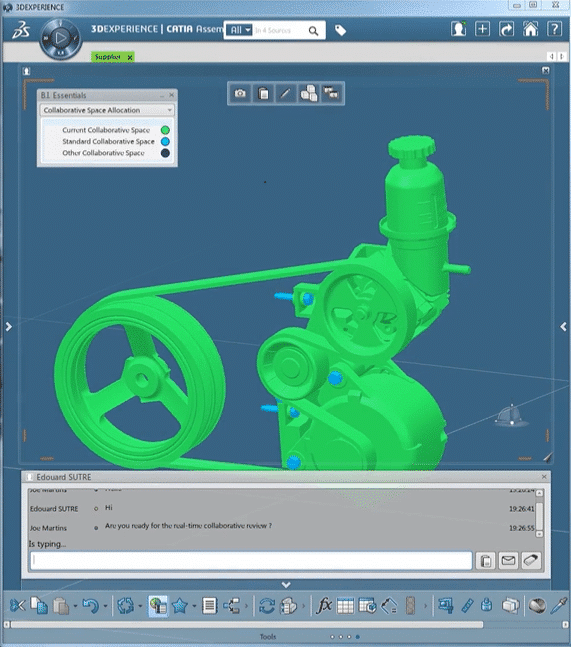Select the active fourth toolbar page dot
The height and width of the screenshot is (647, 571).
pos(358,637)
